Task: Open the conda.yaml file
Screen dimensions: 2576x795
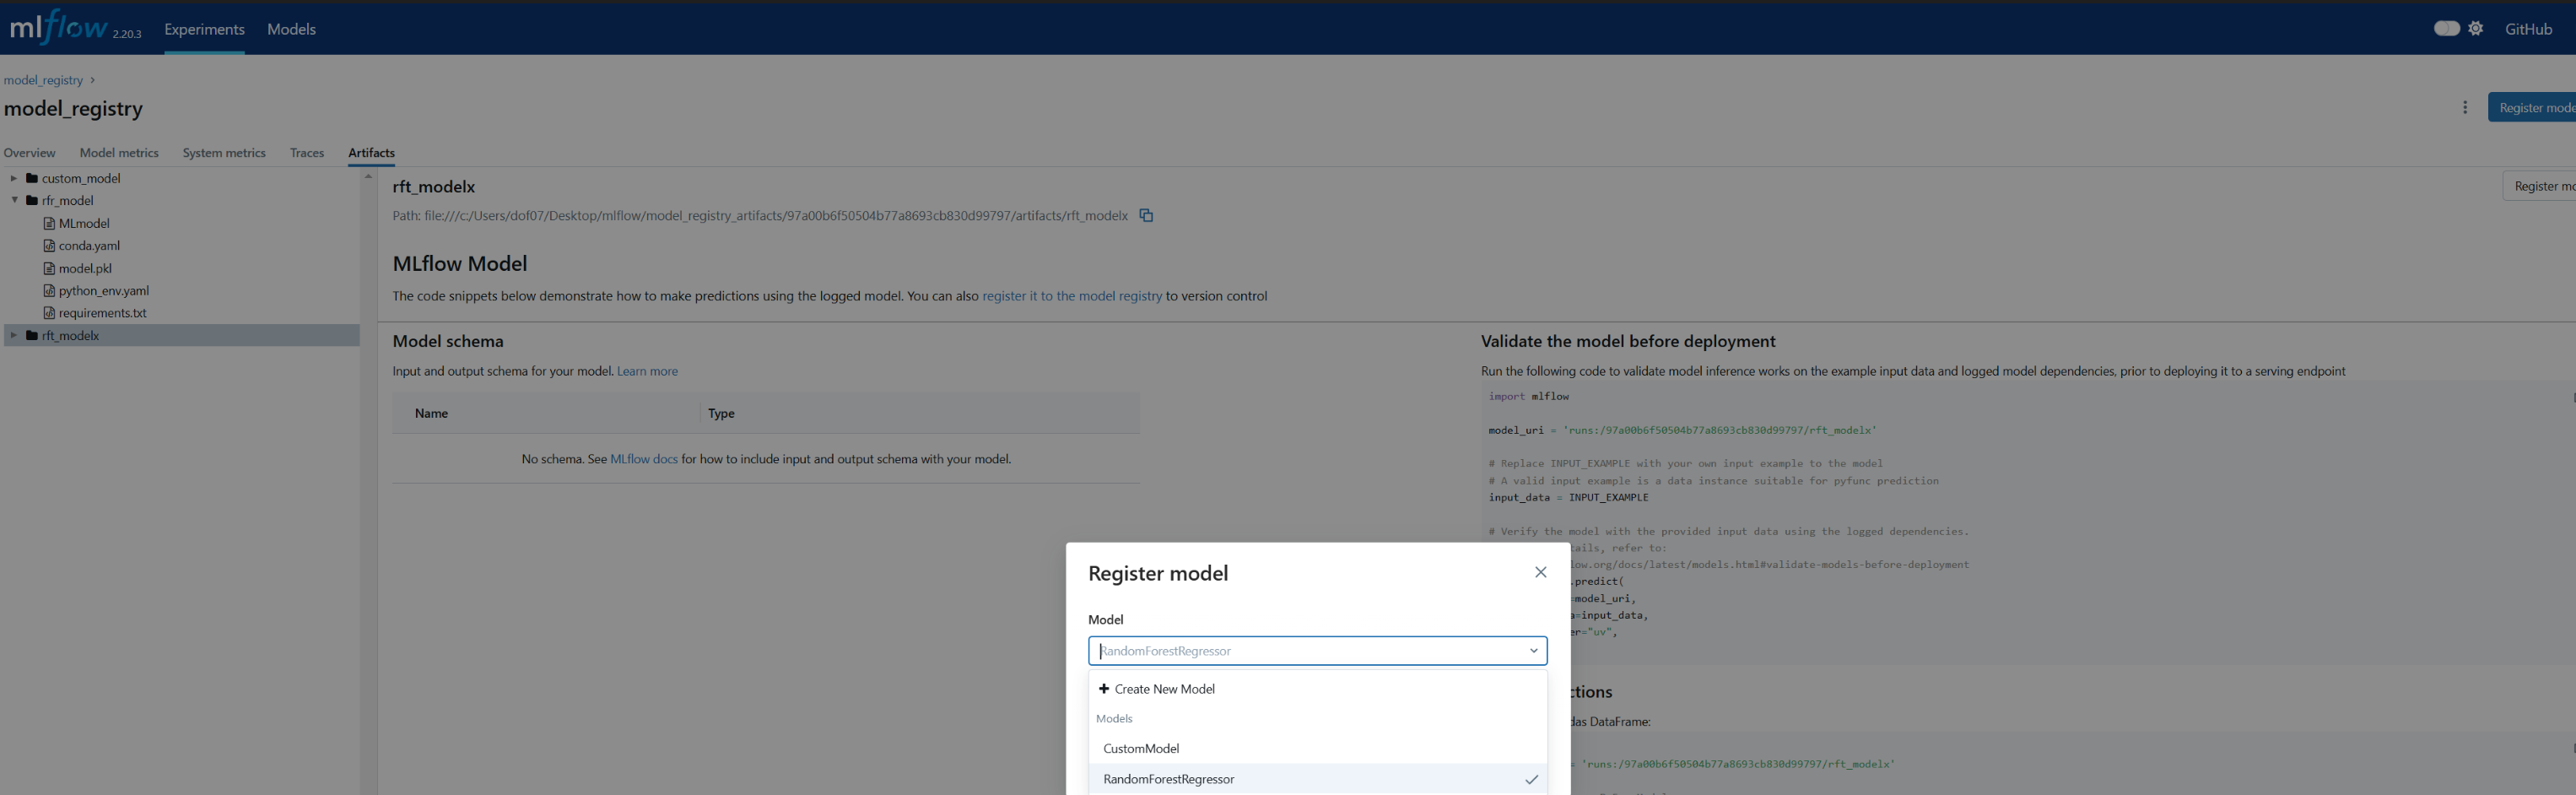Action: (x=89, y=245)
